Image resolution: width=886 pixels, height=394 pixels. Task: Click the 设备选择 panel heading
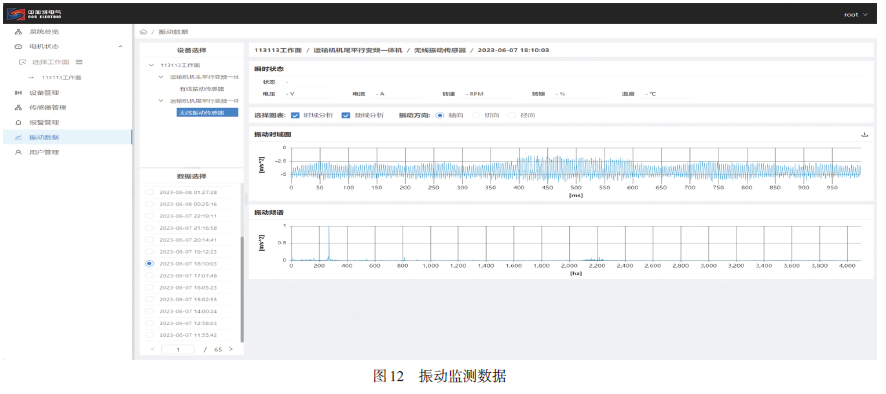click(191, 50)
